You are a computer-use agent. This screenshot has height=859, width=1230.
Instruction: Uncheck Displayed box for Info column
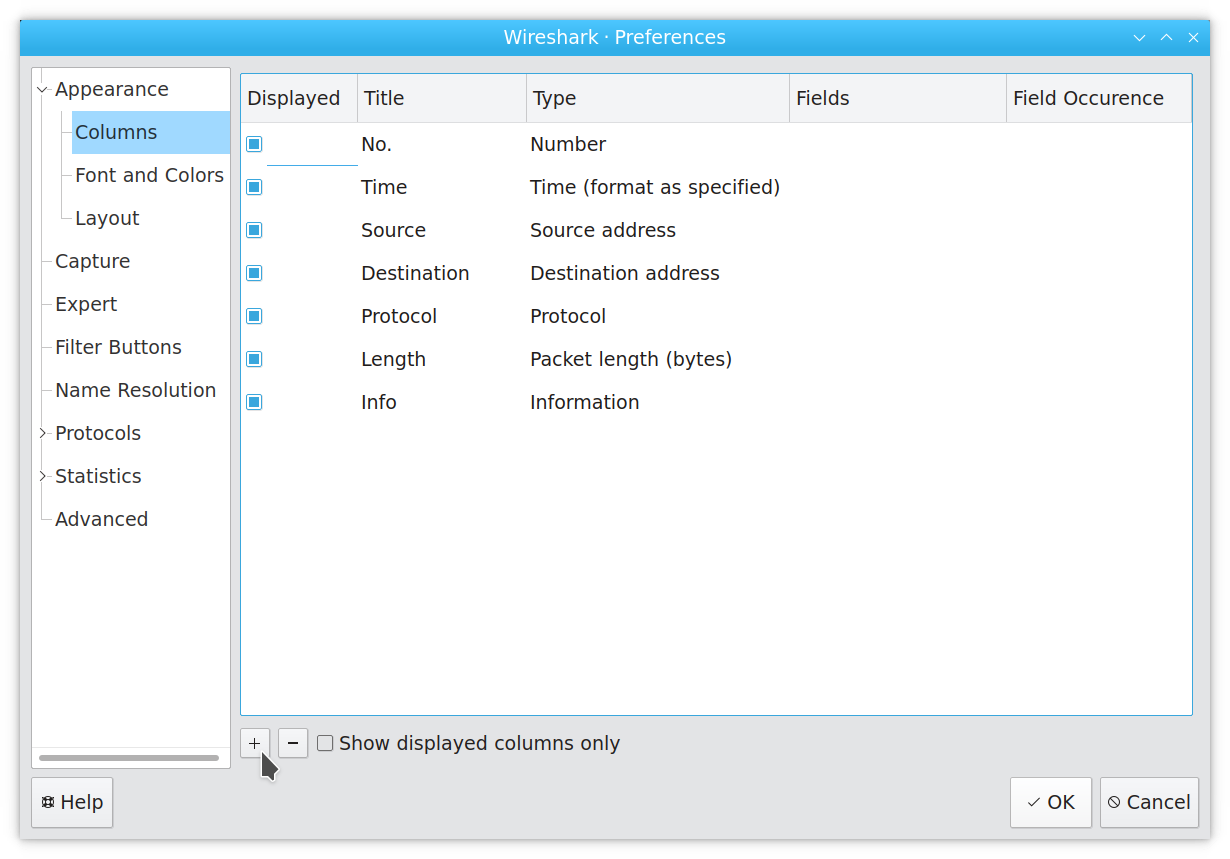click(254, 402)
